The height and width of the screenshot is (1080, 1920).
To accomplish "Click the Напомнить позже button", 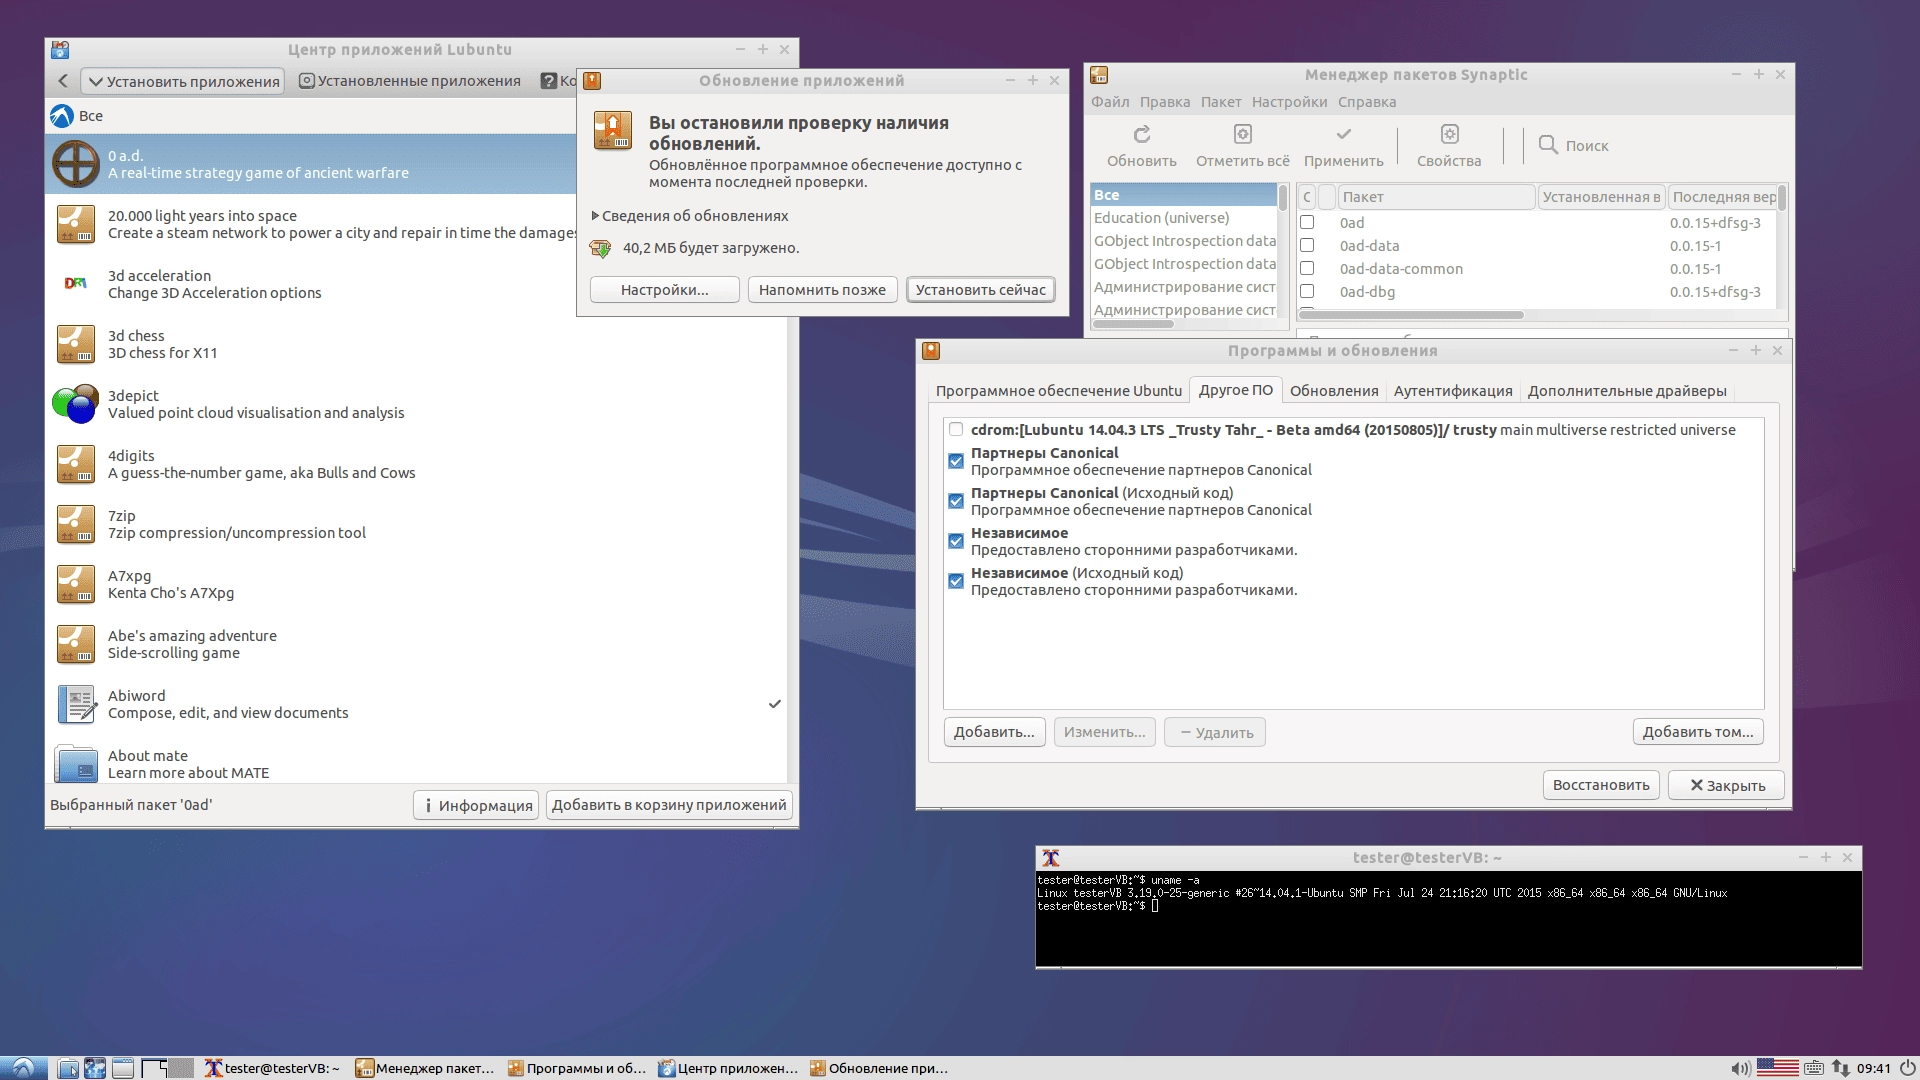I will pos(822,290).
